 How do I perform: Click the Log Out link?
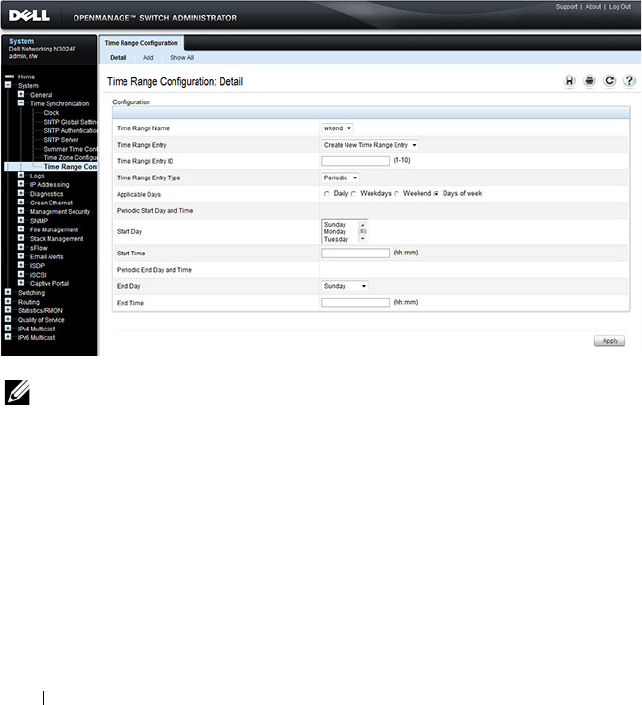(620, 7)
